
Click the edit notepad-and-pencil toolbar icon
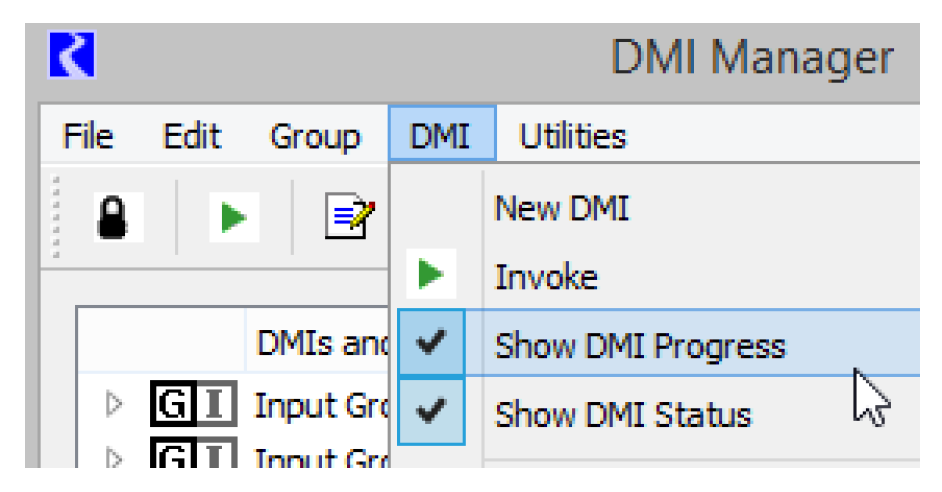pos(349,217)
